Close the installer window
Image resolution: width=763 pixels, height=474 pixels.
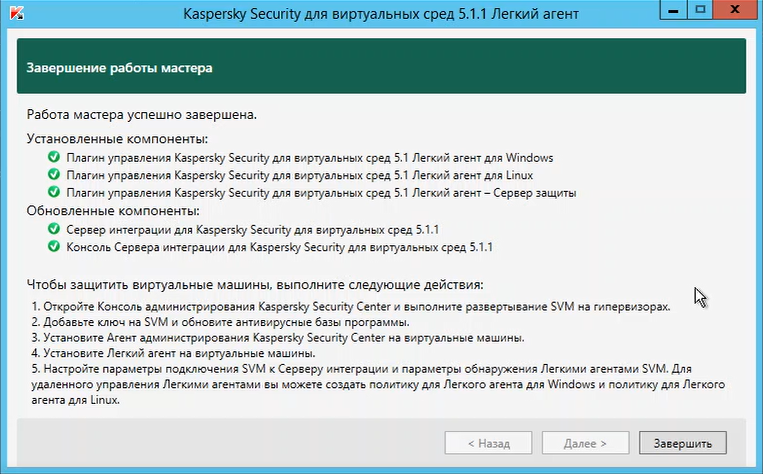[x=735, y=10]
